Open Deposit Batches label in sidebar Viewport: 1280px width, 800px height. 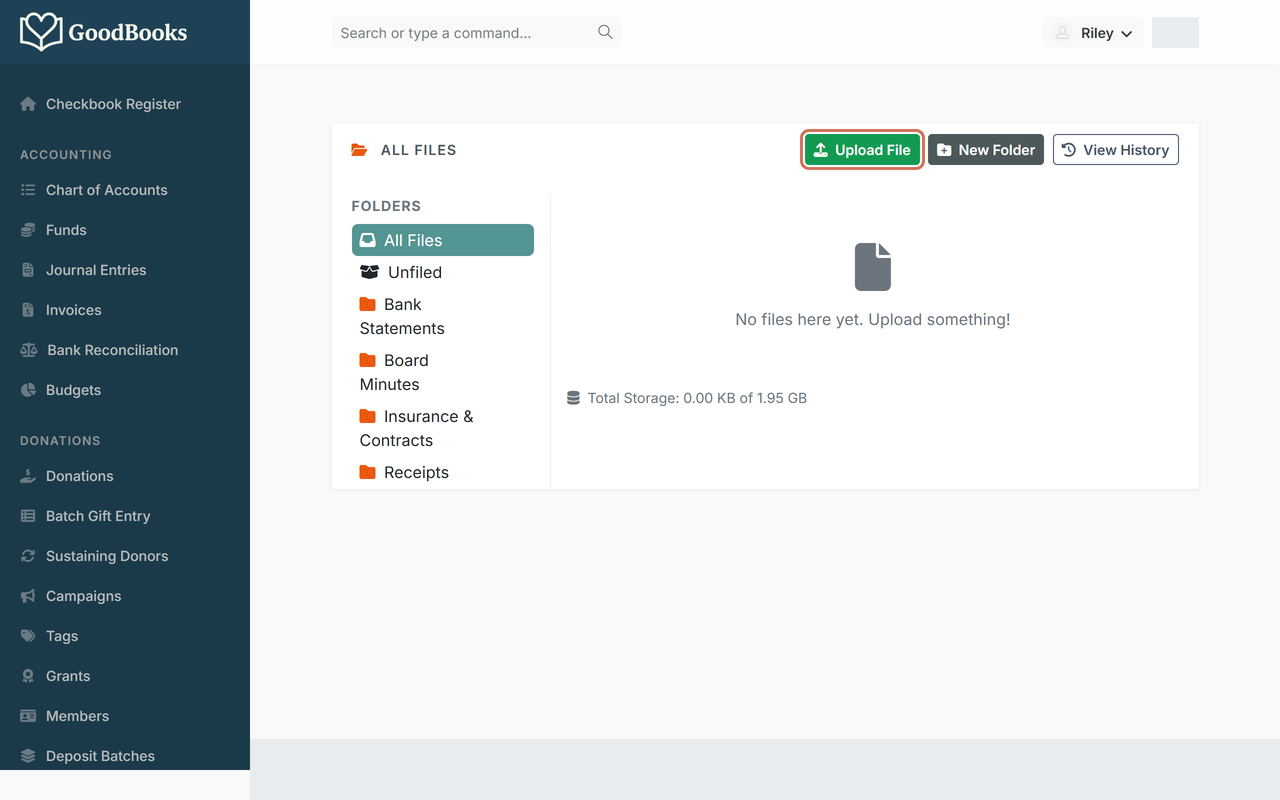point(100,756)
